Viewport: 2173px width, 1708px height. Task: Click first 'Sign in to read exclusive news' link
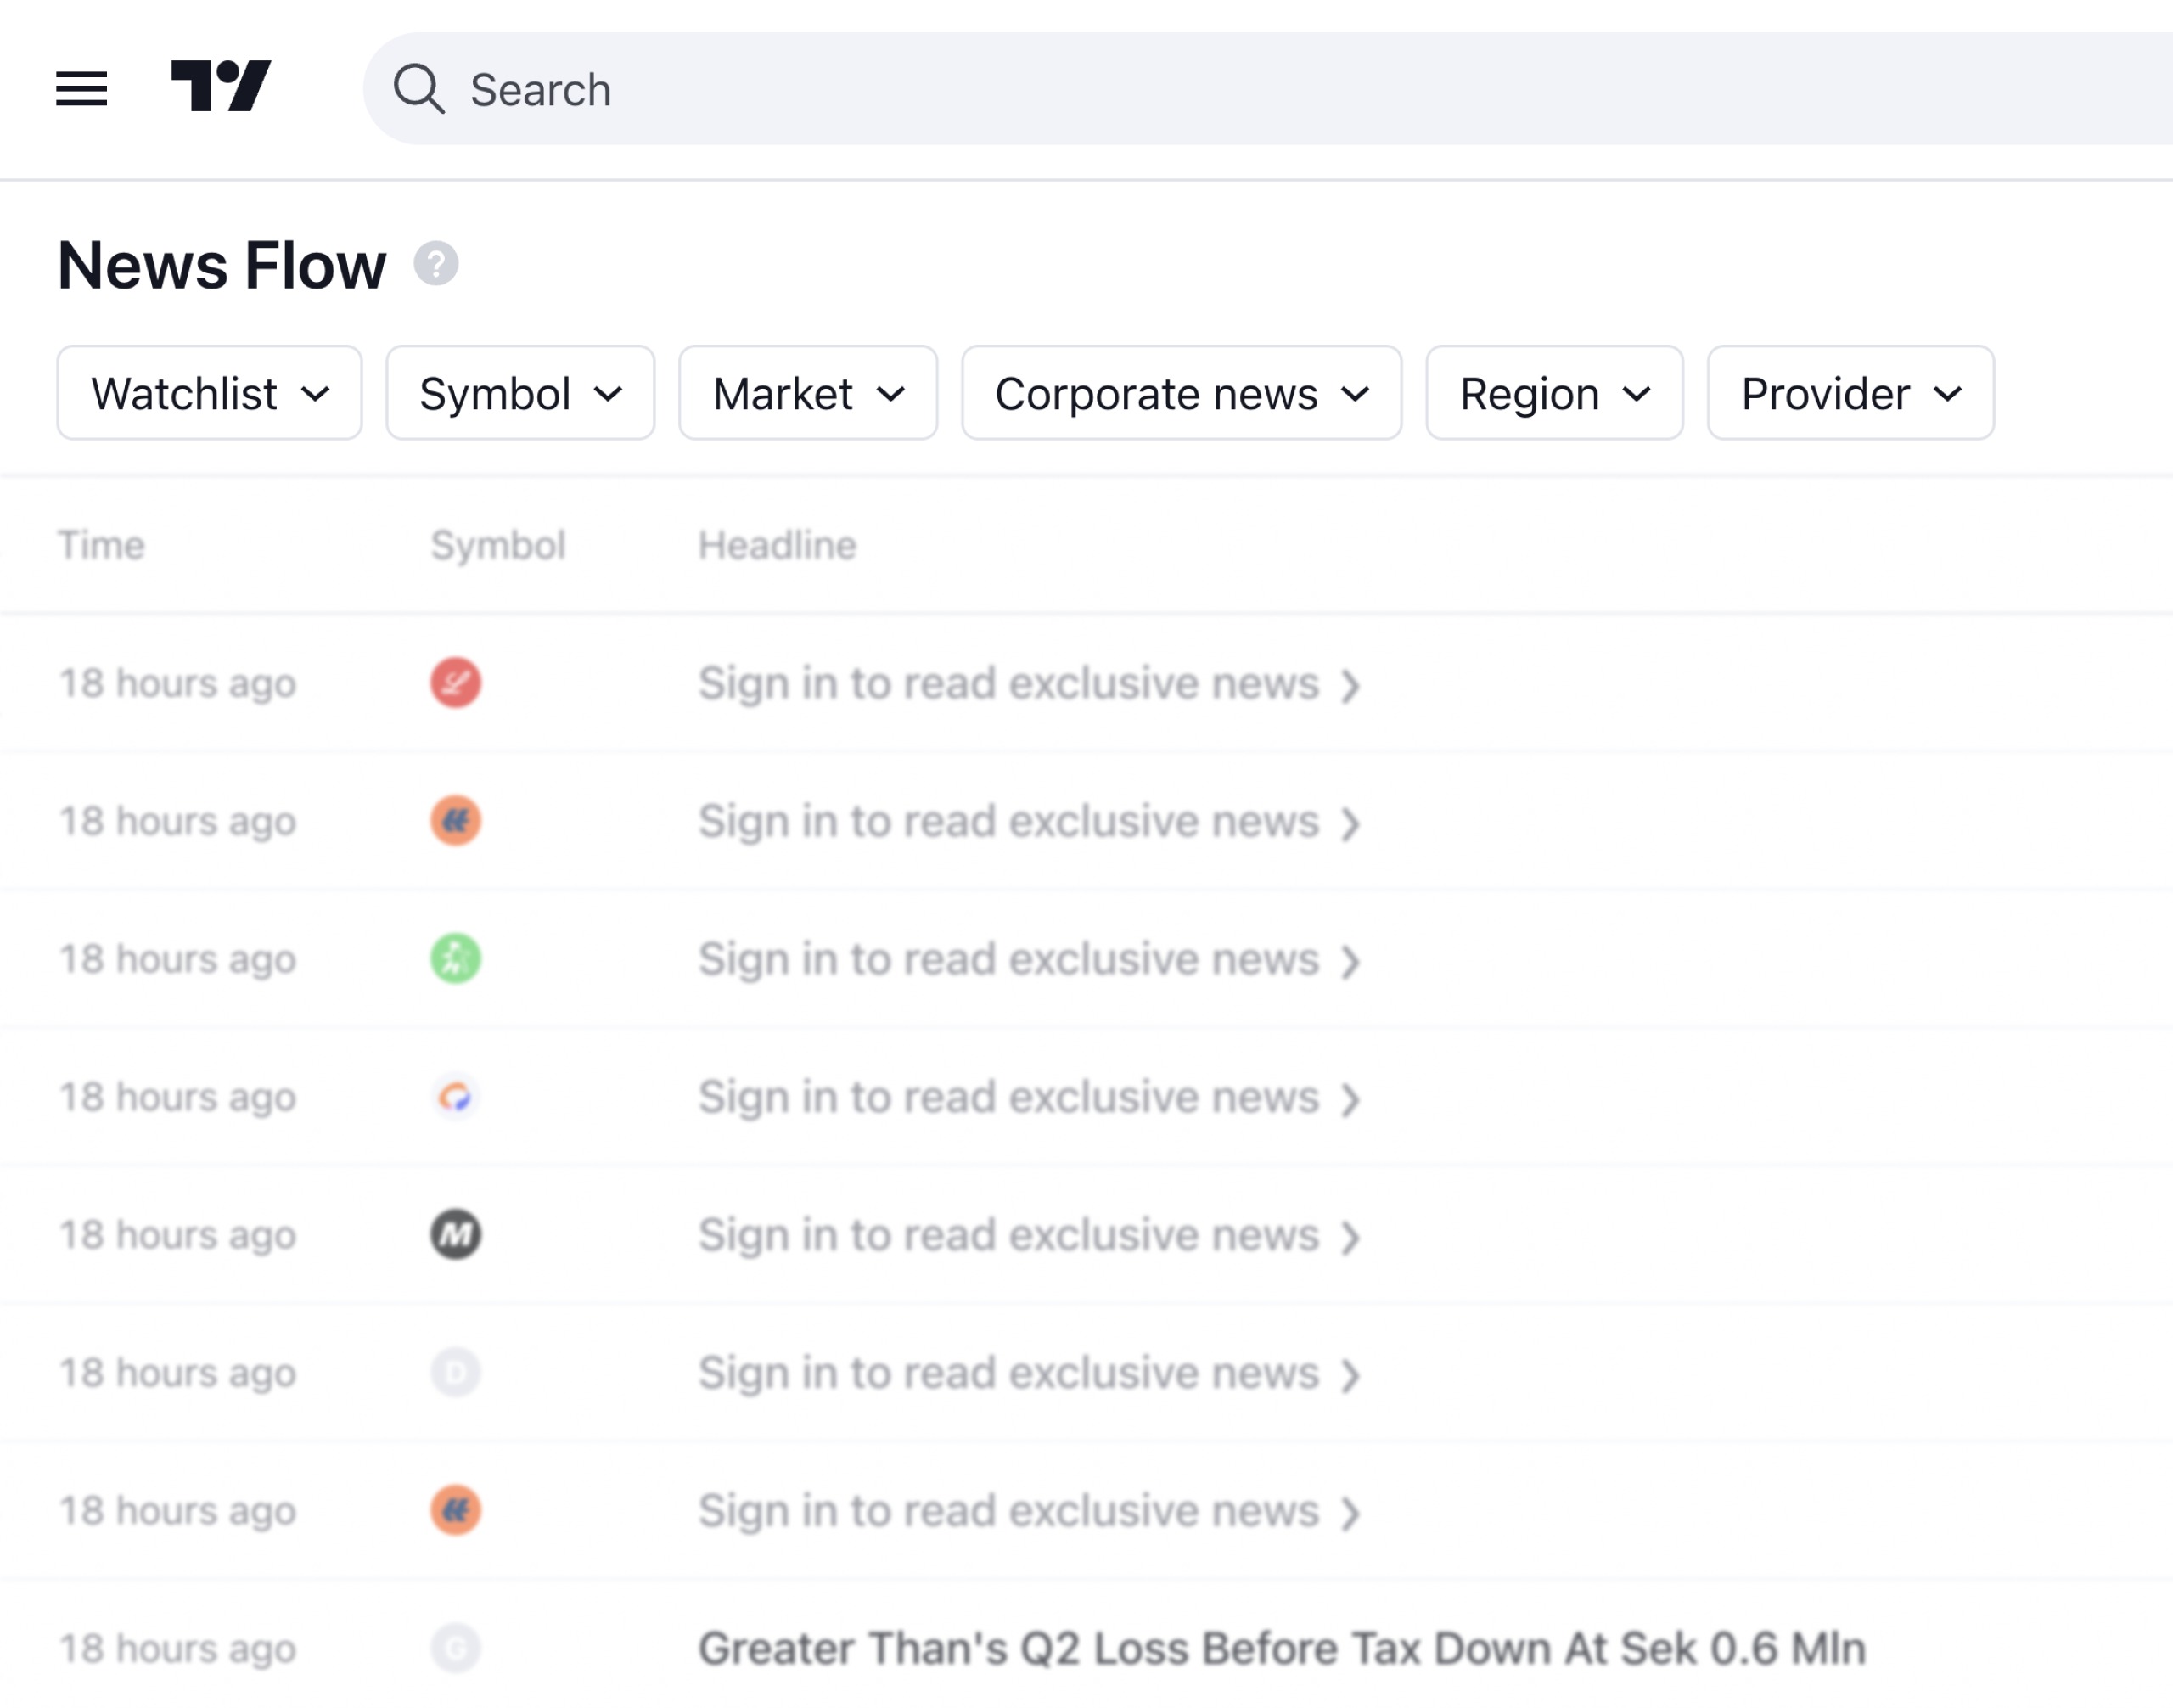click(x=1030, y=685)
